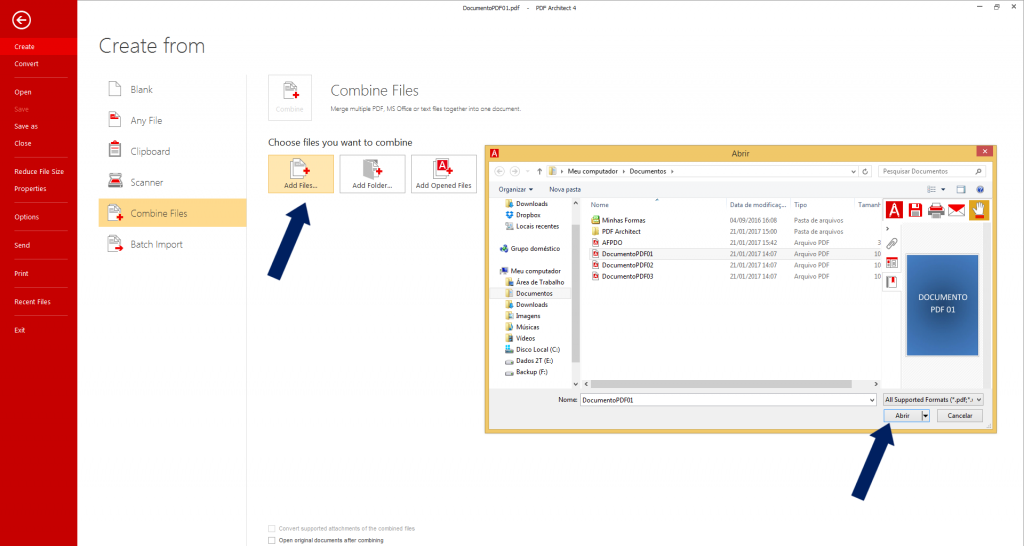This screenshot has height=546, width=1024.
Task: Select Reduce File Size in sidebar
Action: (x=39, y=171)
